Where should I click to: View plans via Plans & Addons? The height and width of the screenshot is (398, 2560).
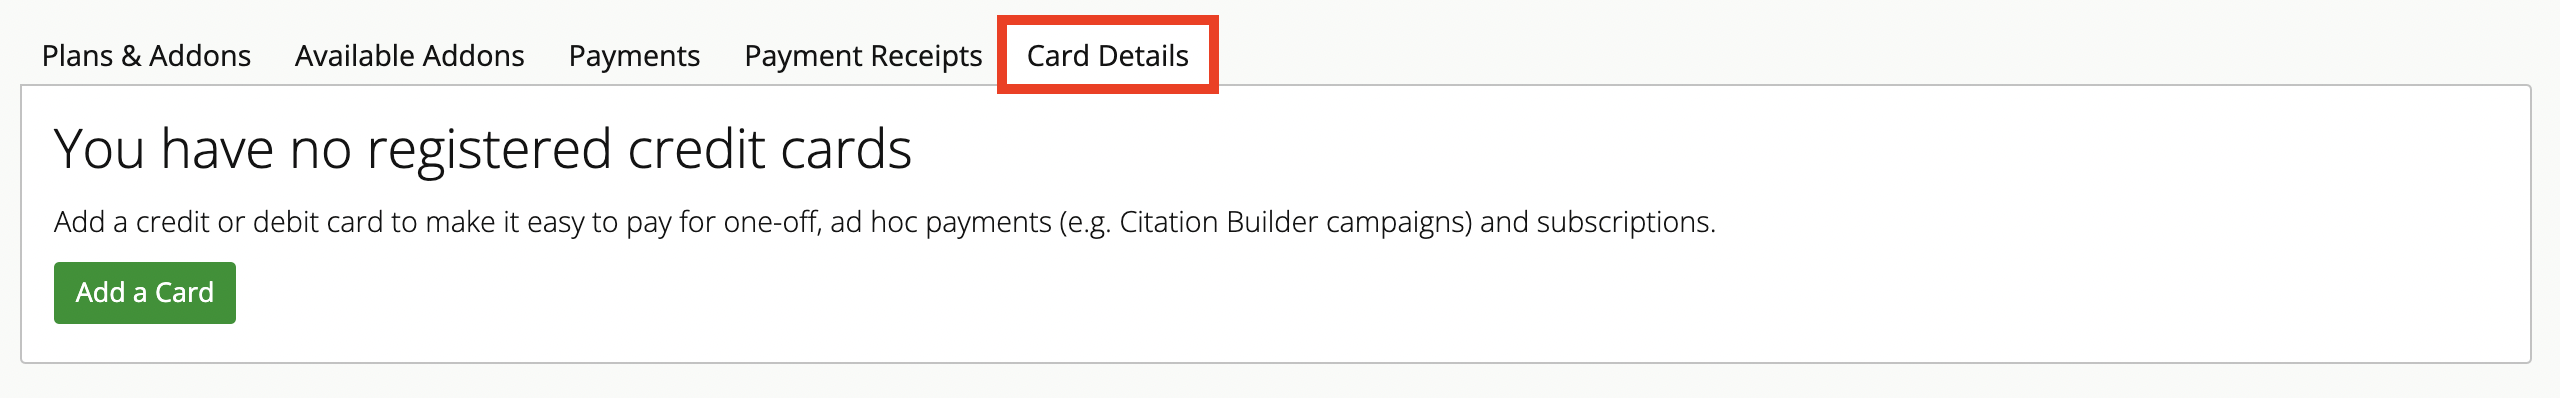[x=146, y=56]
